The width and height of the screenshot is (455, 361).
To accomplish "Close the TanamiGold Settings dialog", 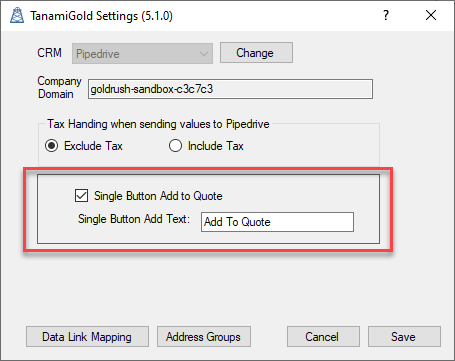I will click(431, 15).
